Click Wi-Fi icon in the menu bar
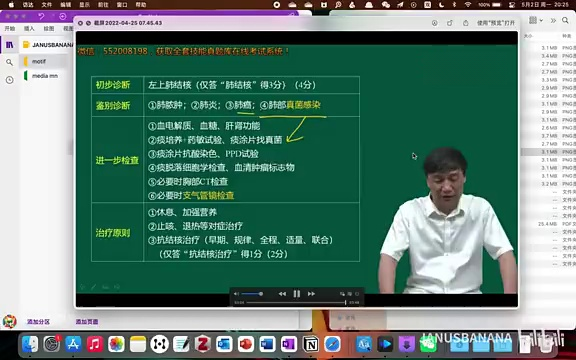This screenshot has width=576, height=360. tap(468, 5)
